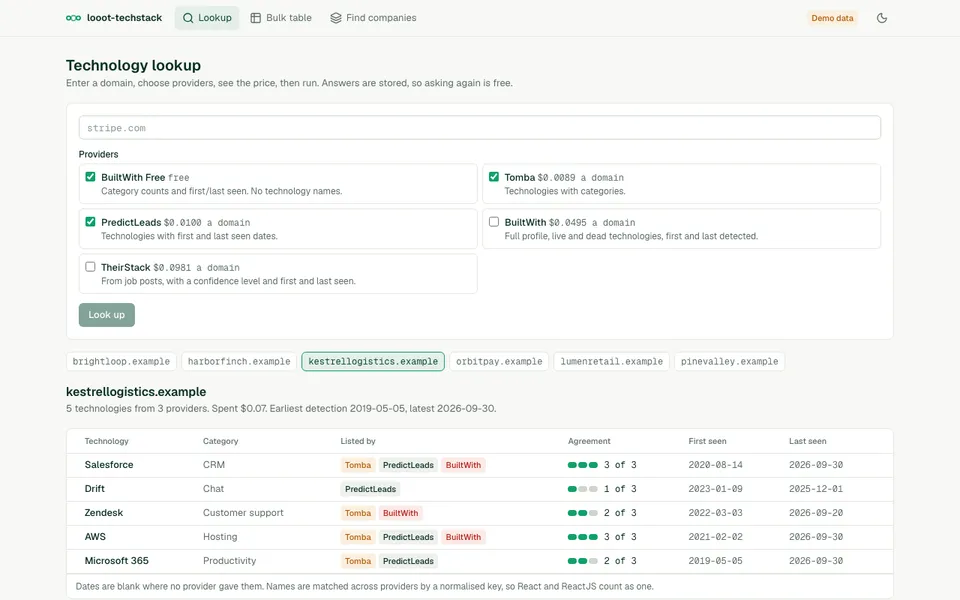Uncheck PredictLeads provider checkbox
Screen dimensions: 960x600
pos(91,222)
